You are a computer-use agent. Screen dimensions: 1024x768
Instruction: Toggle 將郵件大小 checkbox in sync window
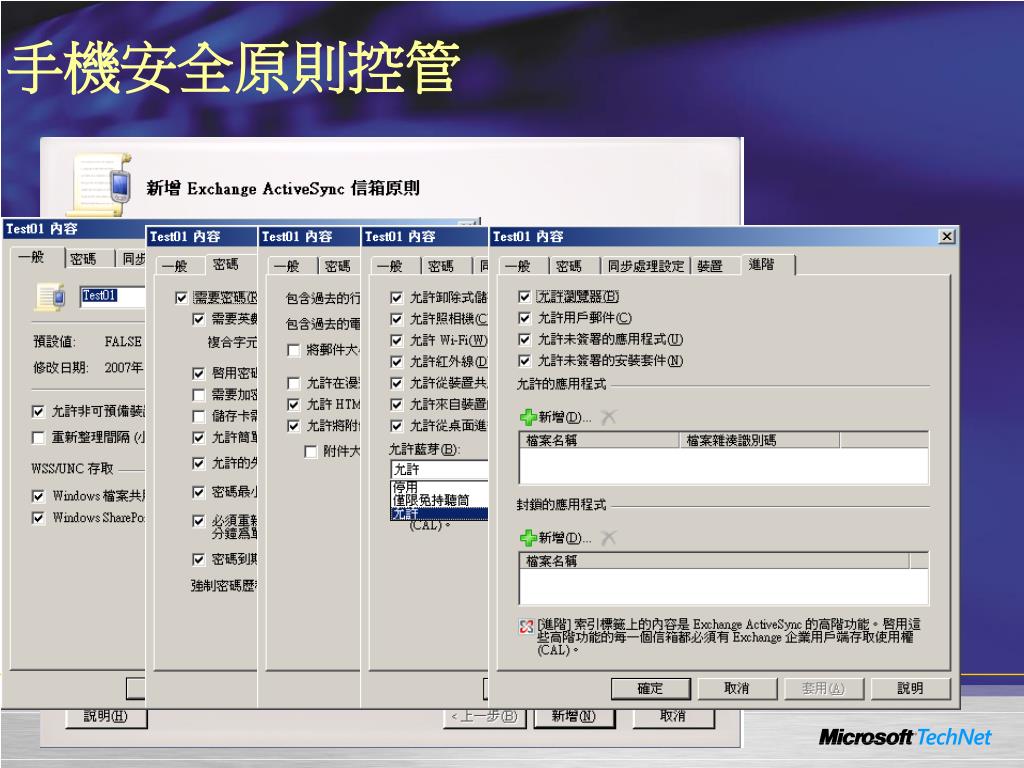[293, 350]
